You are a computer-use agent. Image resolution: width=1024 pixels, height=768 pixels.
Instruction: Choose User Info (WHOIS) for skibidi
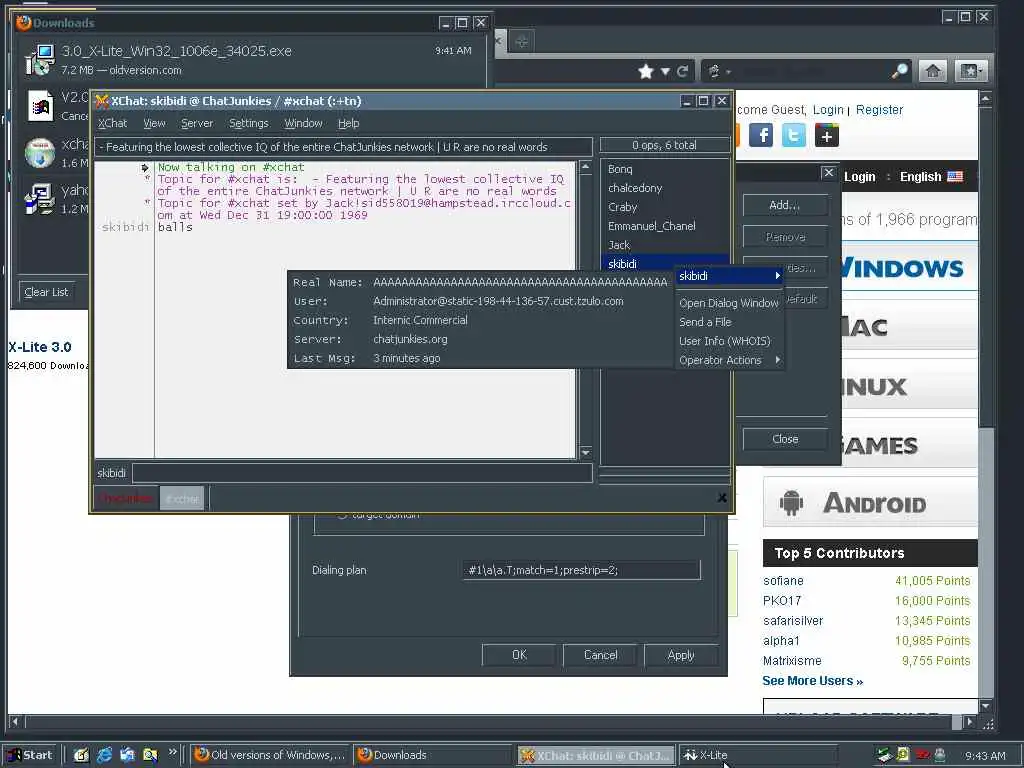[x=728, y=341]
